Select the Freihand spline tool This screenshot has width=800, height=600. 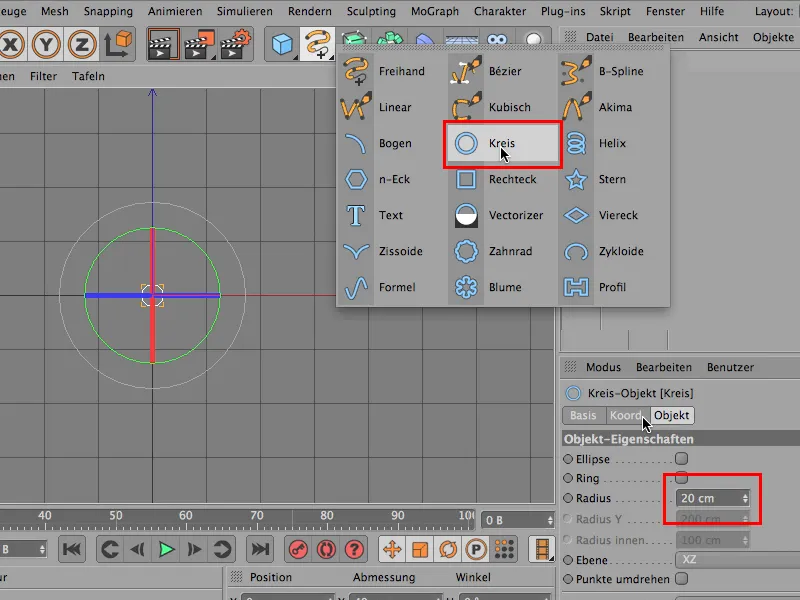[x=390, y=71]
